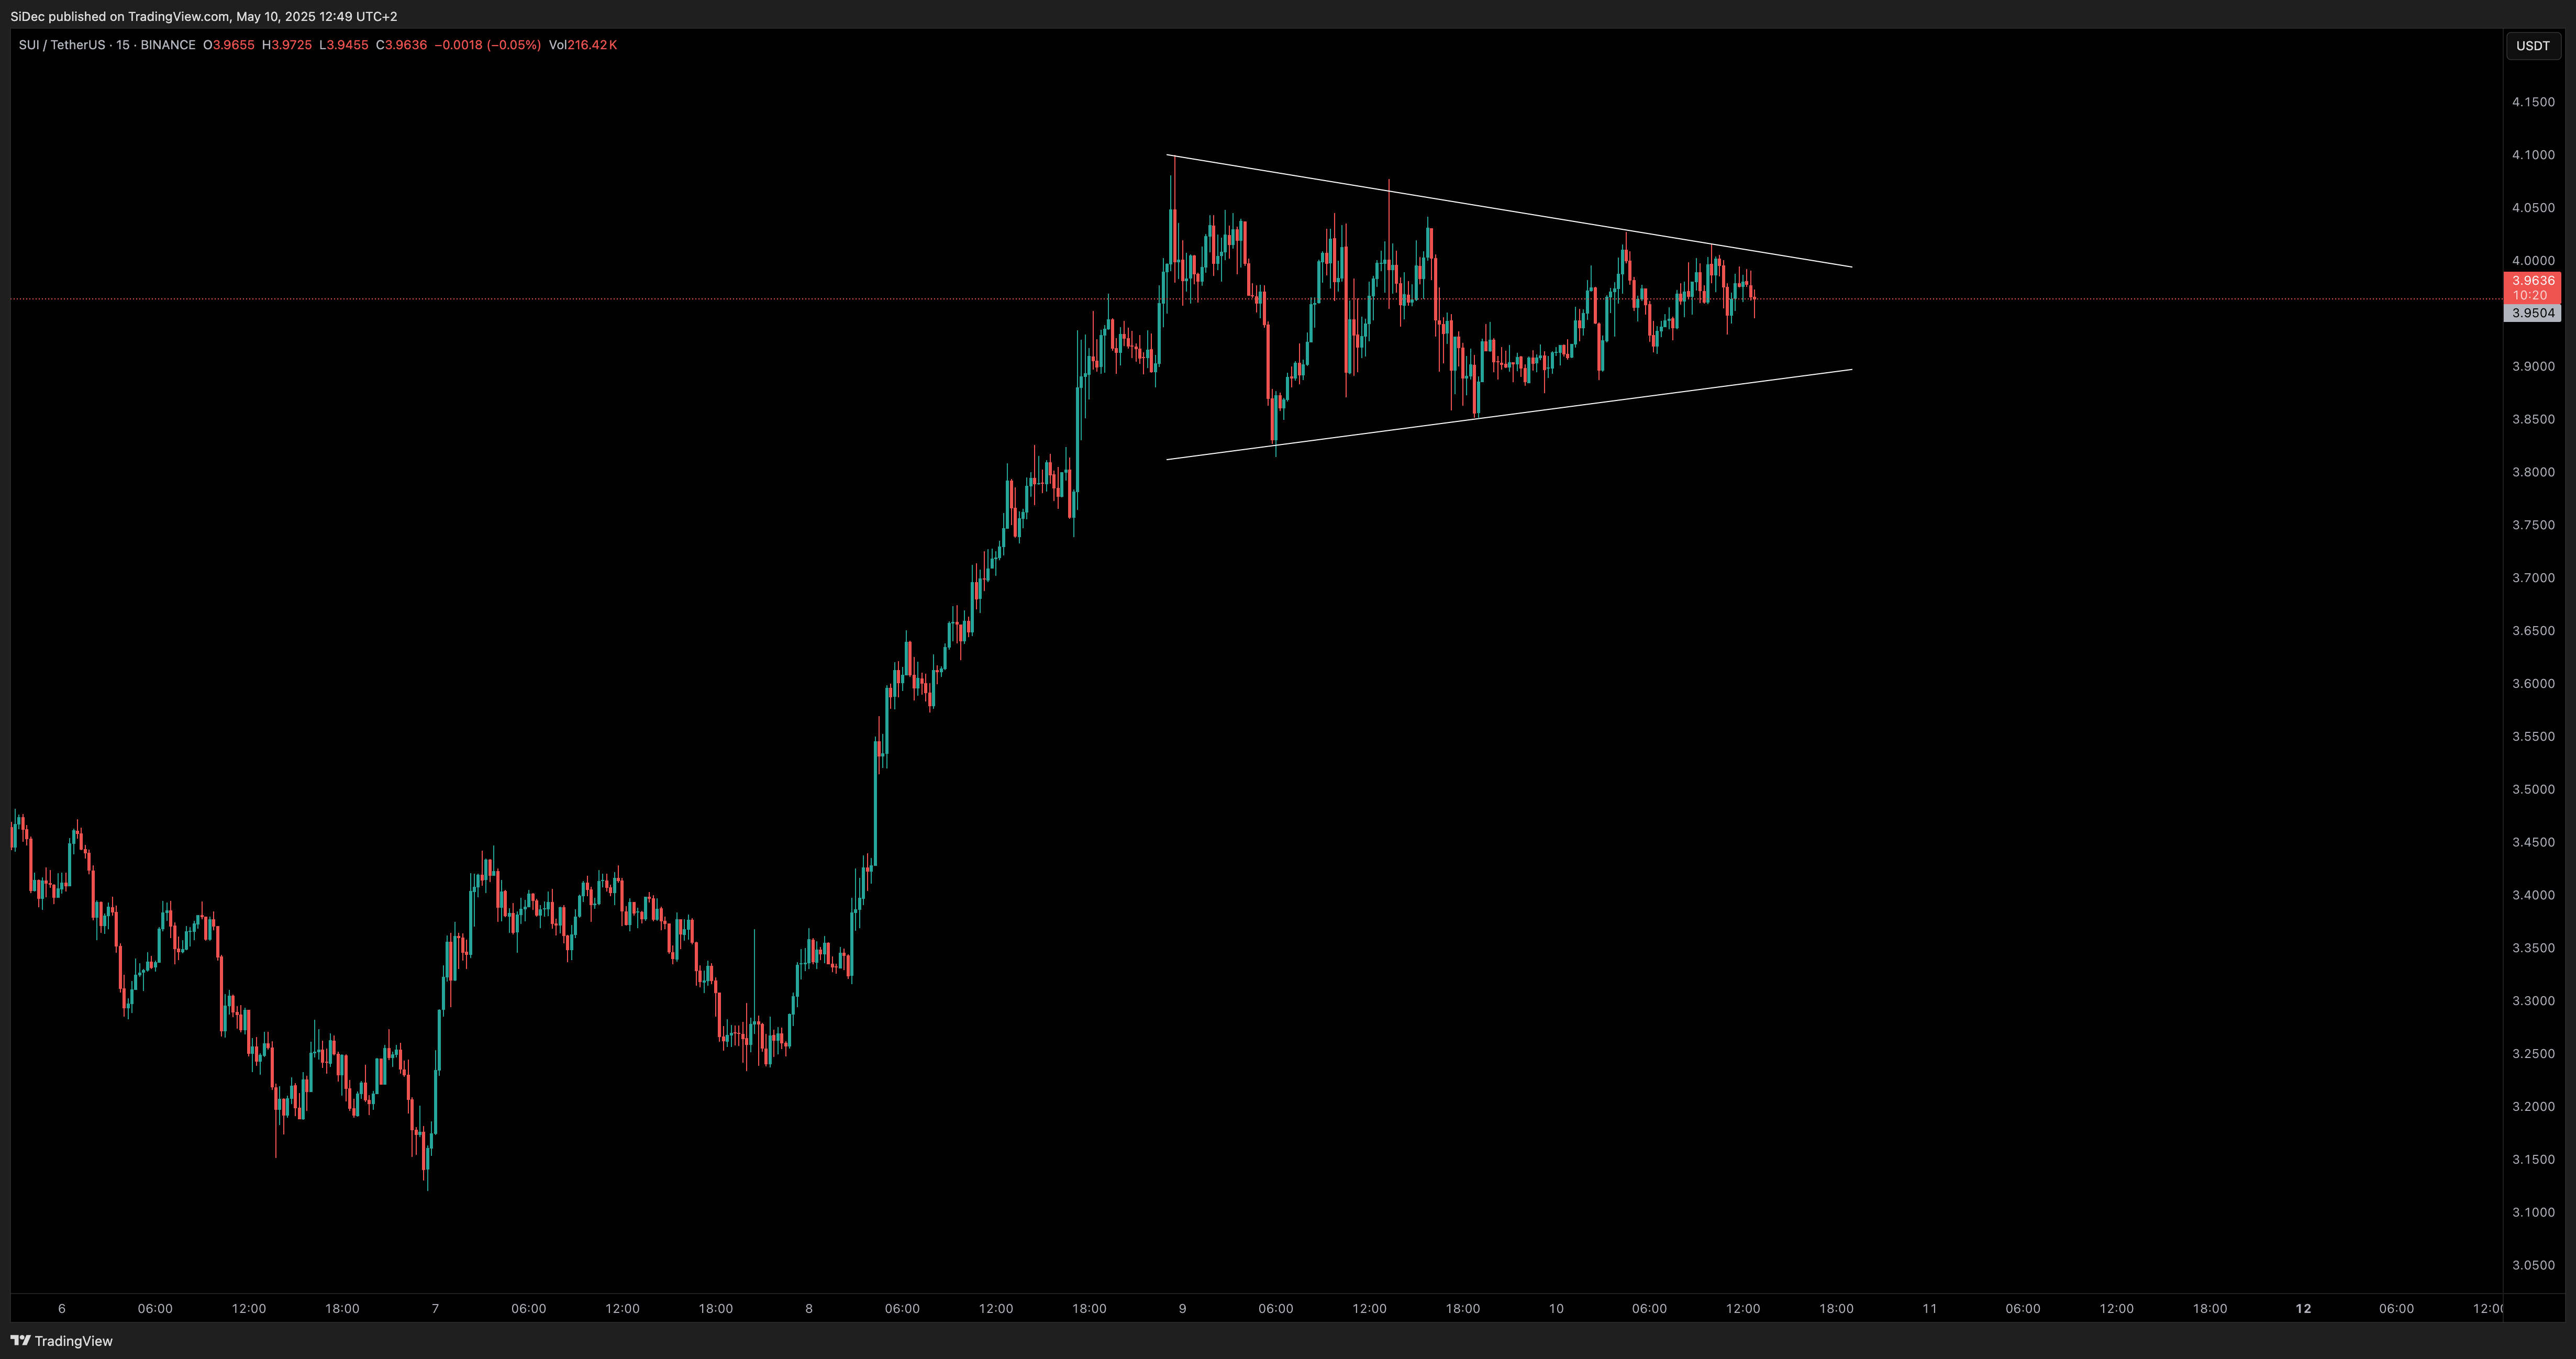The image size is (2576, 1359).
Task: Click the BINANCE exchange label in legend
Action: 168,45
